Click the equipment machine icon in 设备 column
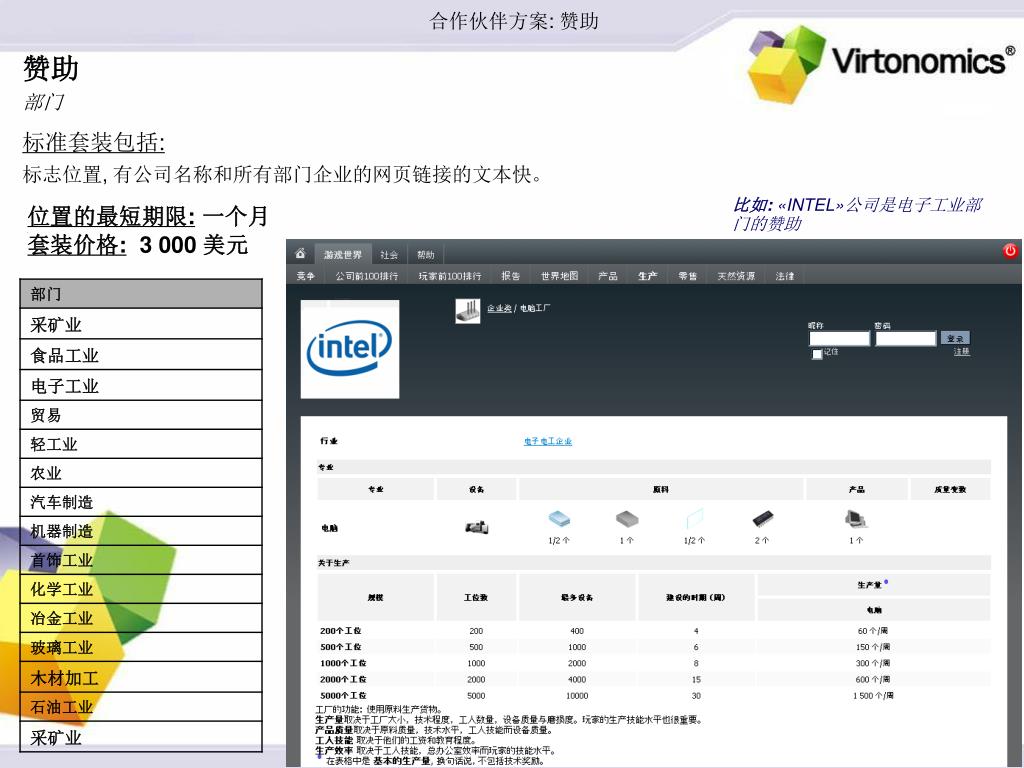 pyautogui.click(x=477, y=527)
